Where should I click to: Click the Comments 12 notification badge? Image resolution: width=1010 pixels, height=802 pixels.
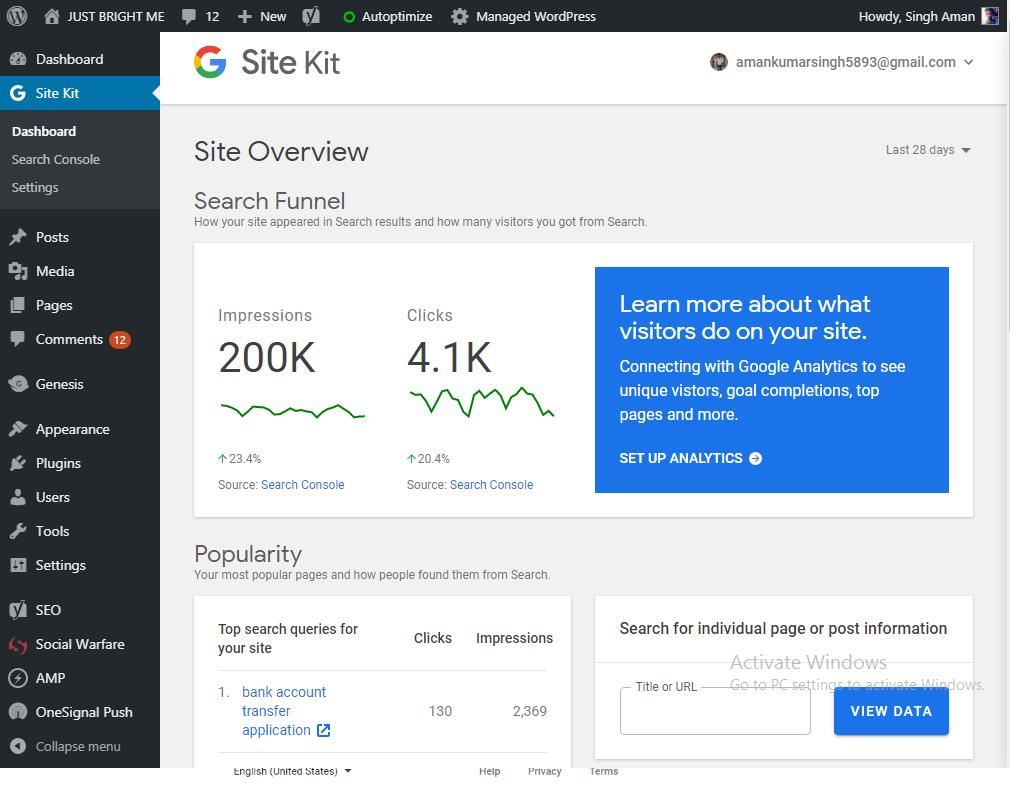120,339
